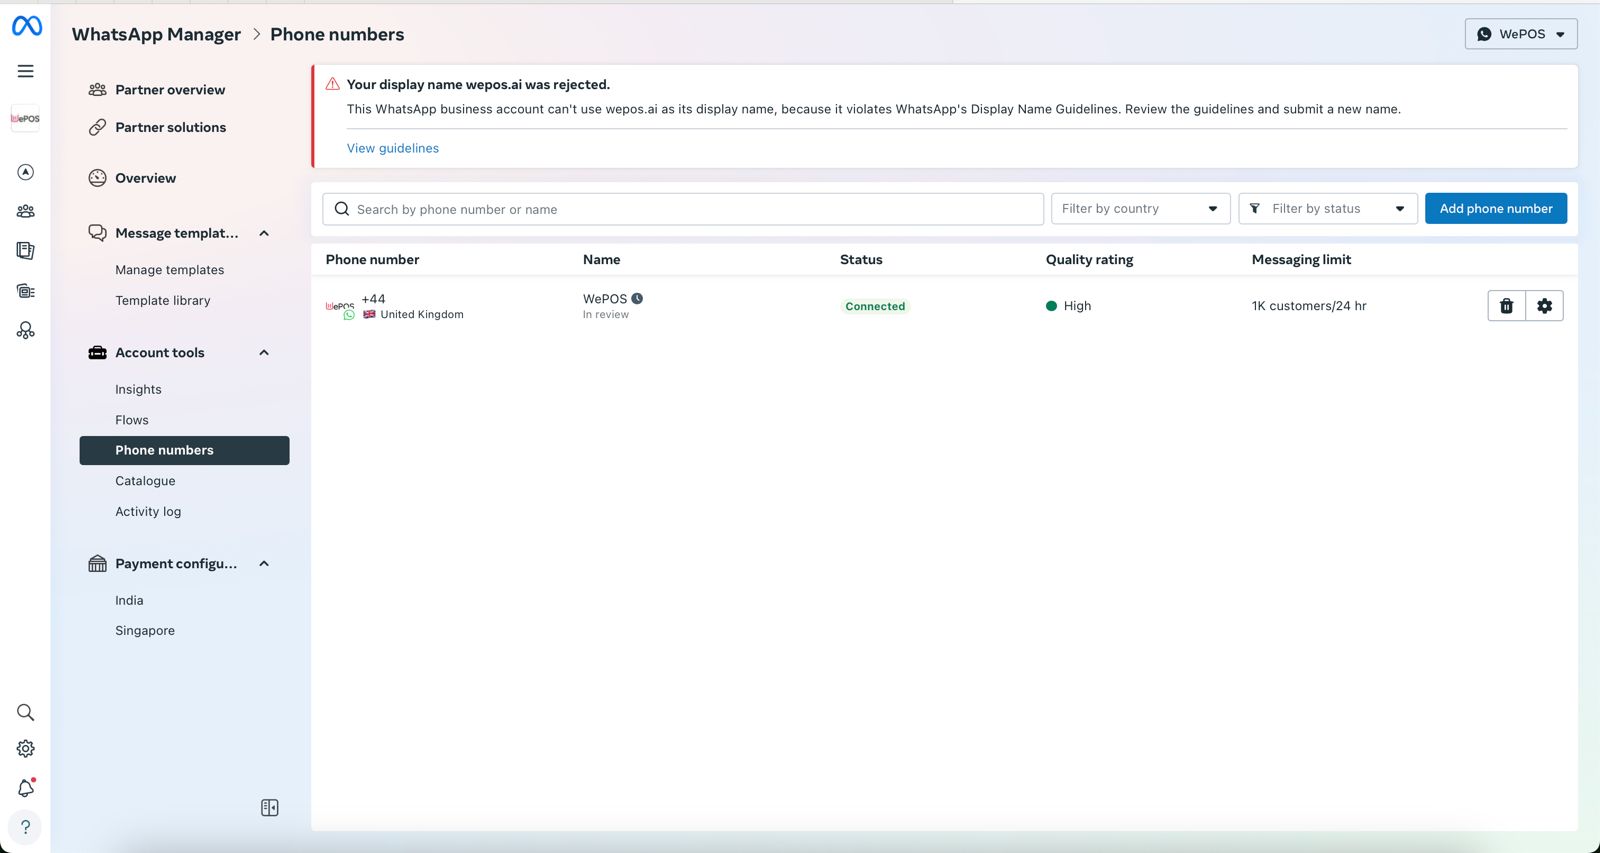Click the Partner overview icon
The width and height of the screenshot is (1600, 853).
click(97, 90)
